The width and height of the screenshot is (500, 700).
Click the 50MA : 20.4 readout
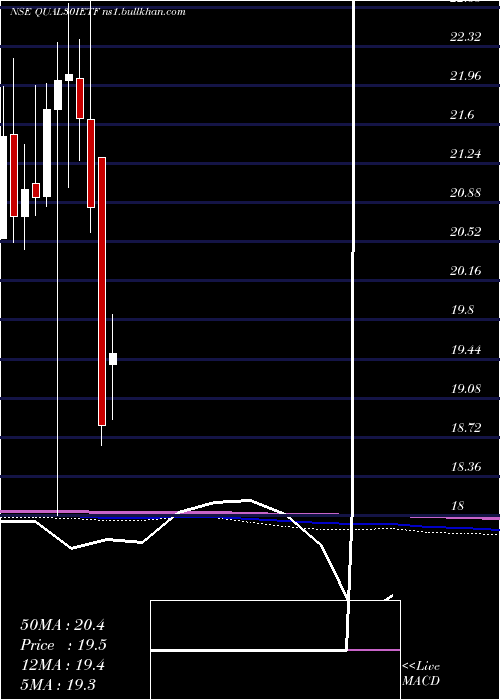coord(62,625)
